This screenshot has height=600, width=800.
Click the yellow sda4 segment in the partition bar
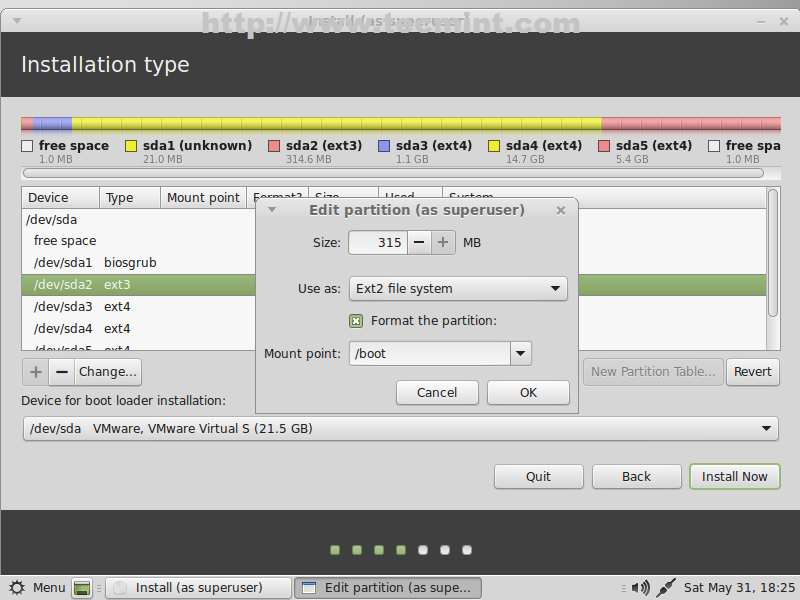click(337, 123)
